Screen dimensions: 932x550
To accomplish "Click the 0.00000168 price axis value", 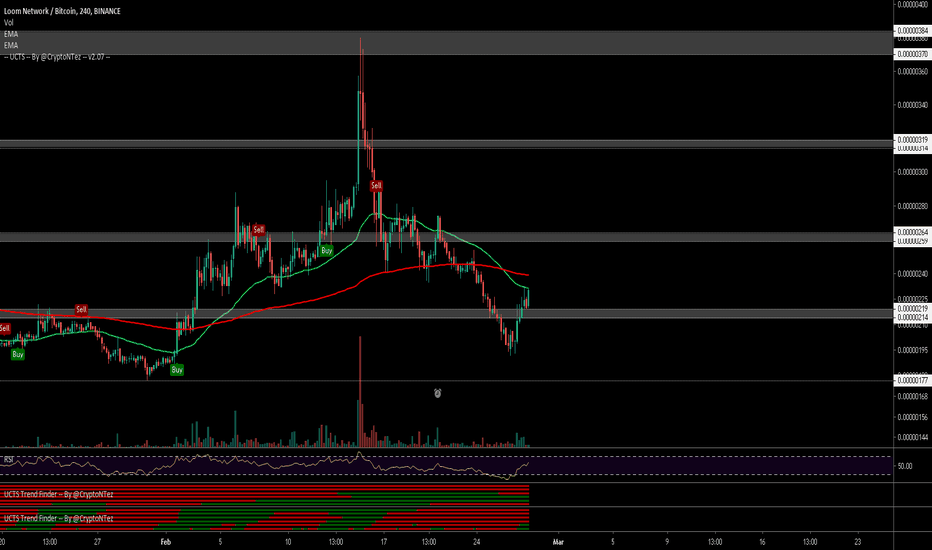I will point(912,396).
